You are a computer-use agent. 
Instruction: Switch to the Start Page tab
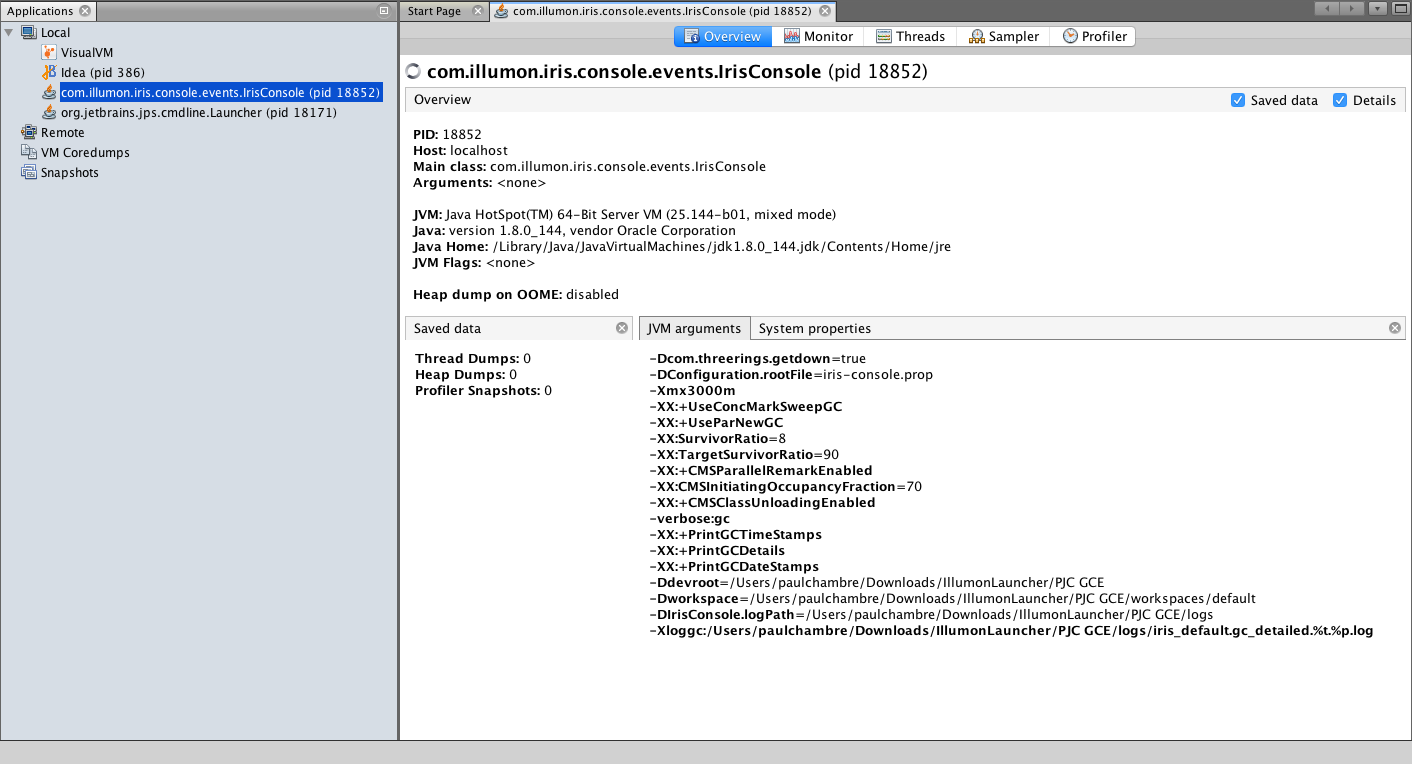(434, 11)
